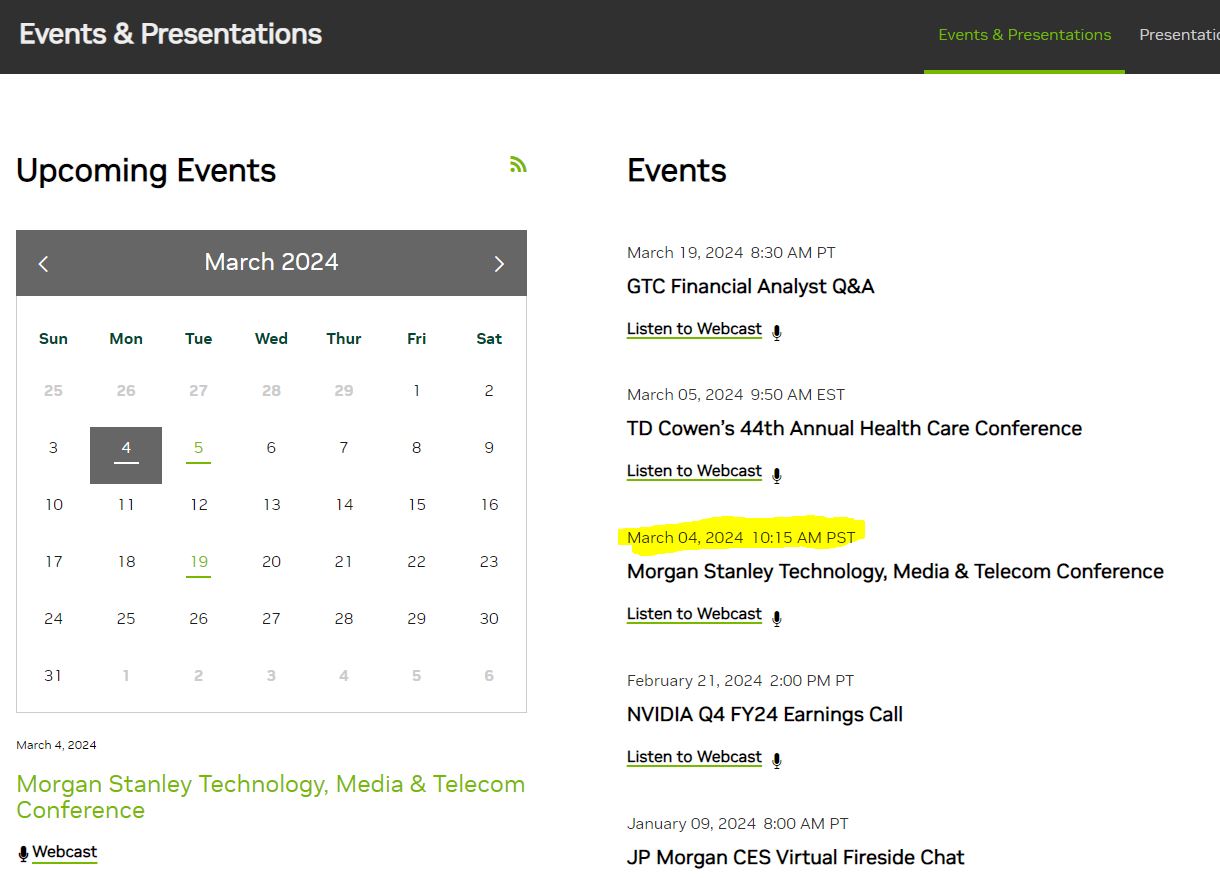Select March 4 in the calendar
The height and width of the screenshot is (878, 1220).
pos(126,448)
